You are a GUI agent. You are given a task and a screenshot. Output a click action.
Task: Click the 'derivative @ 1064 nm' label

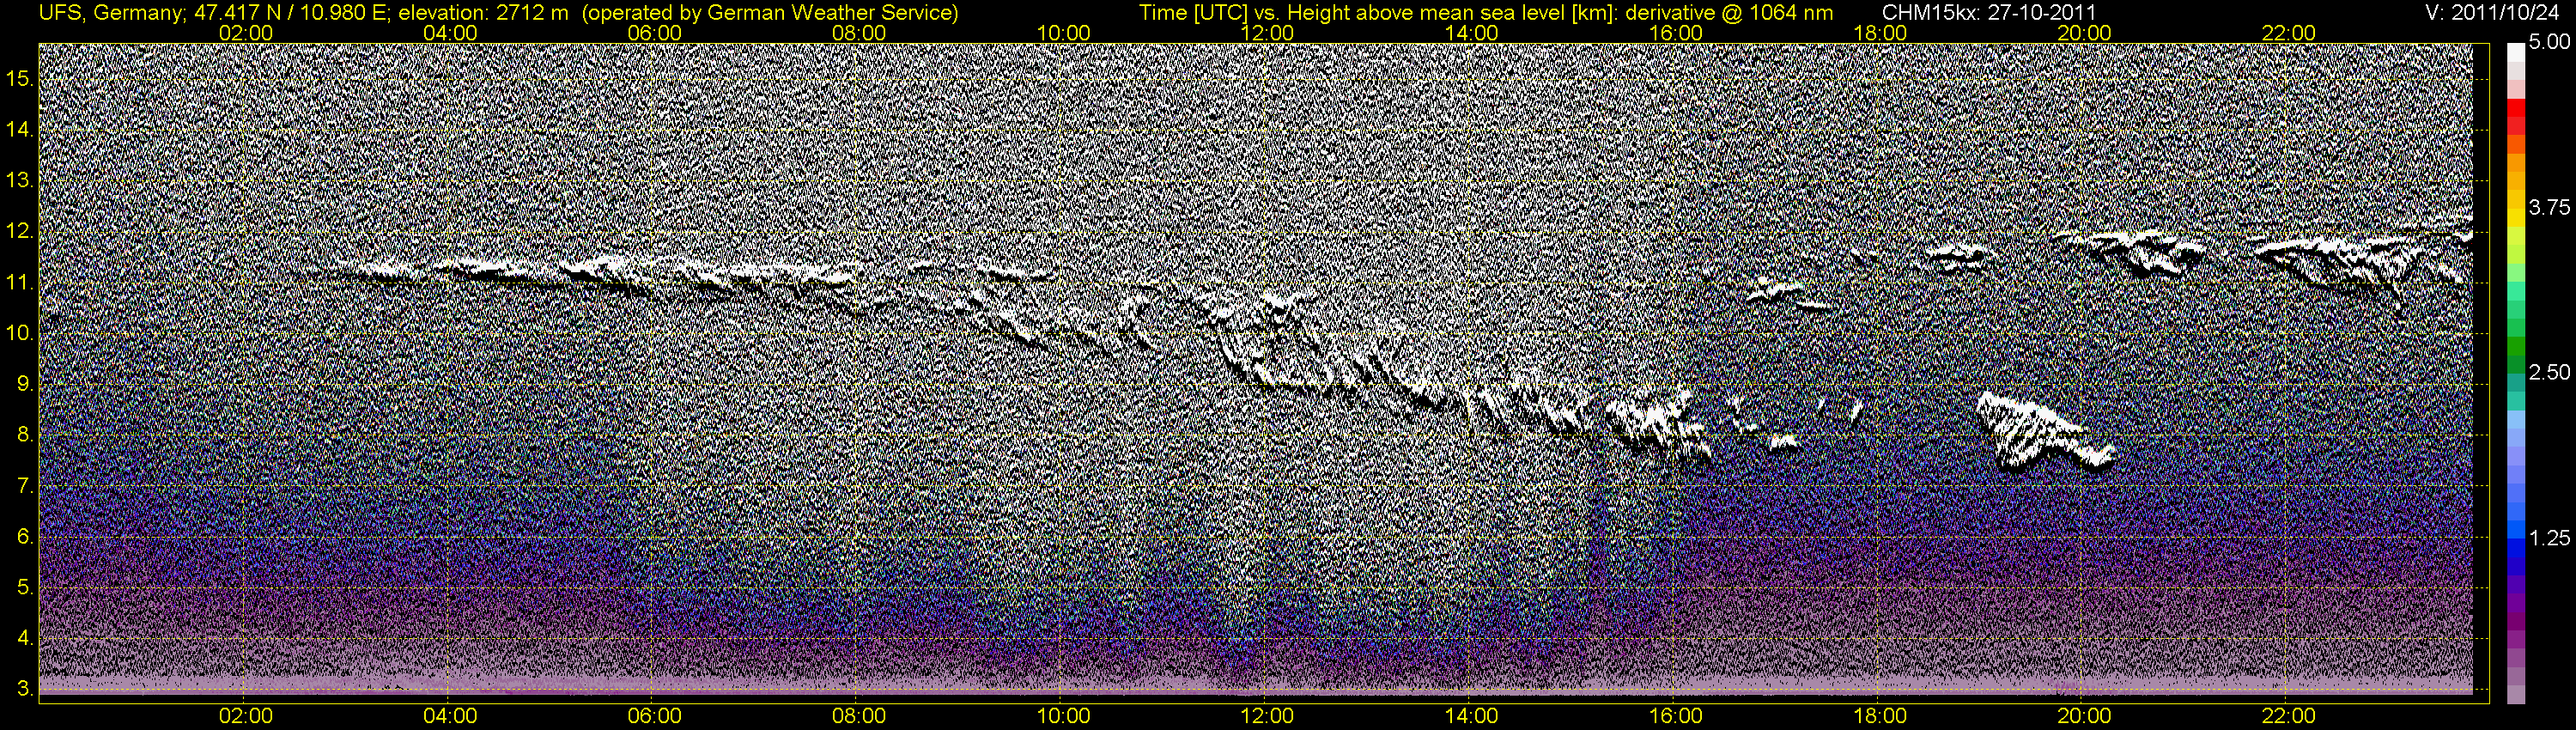point(1730,13)
